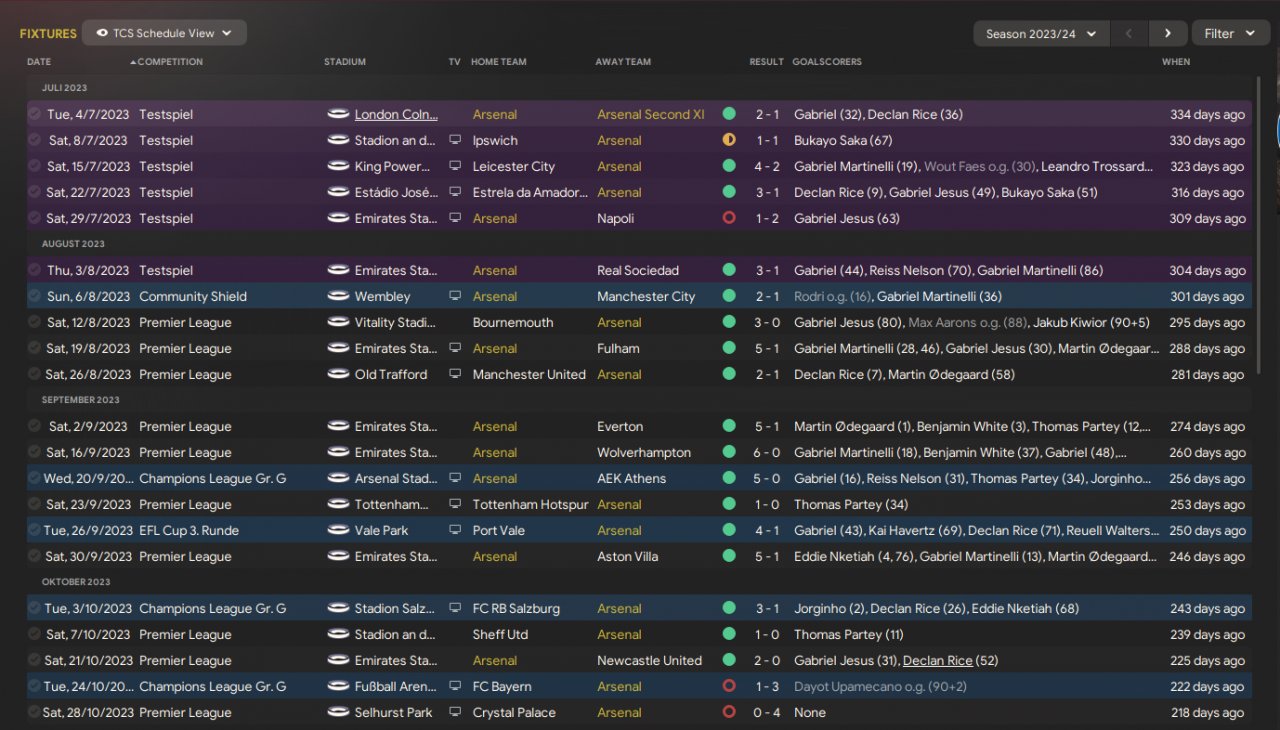Open Arsenal Second XI team page
The height and width of the screenshot is (730, 1280).
[651, 115]
